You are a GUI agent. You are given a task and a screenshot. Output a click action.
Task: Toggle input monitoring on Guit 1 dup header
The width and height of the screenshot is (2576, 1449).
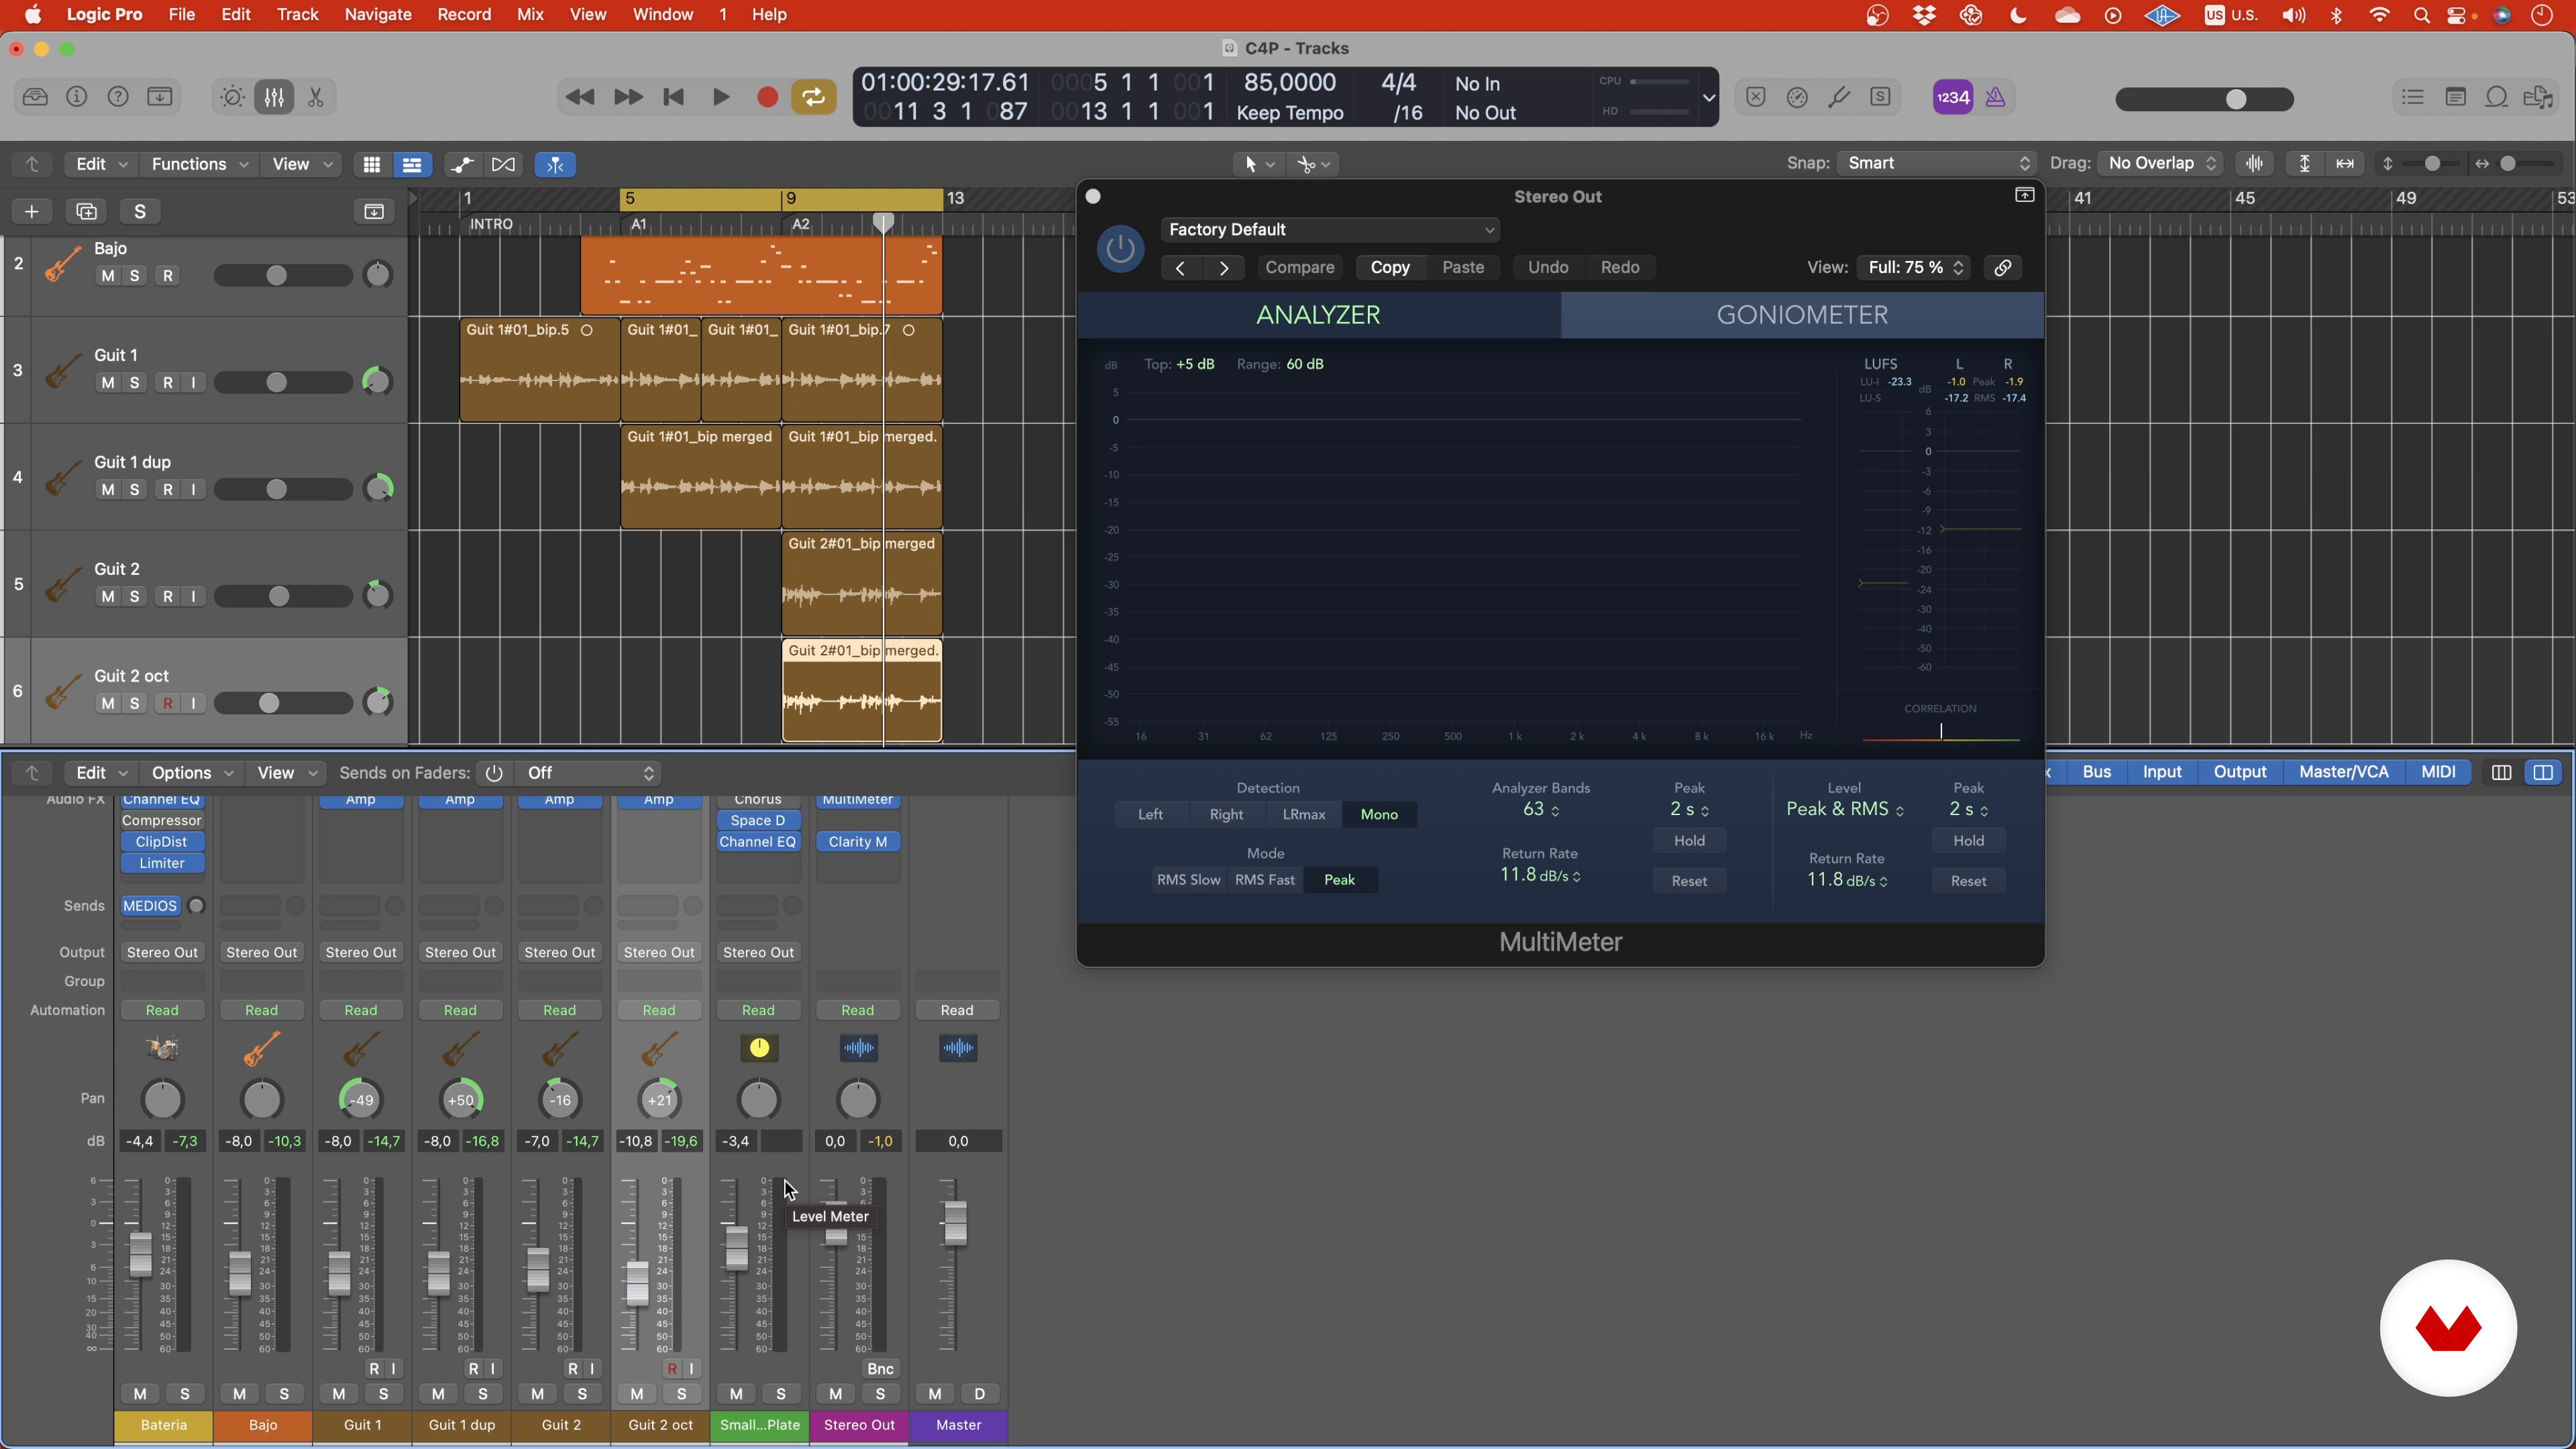[193, 490]
